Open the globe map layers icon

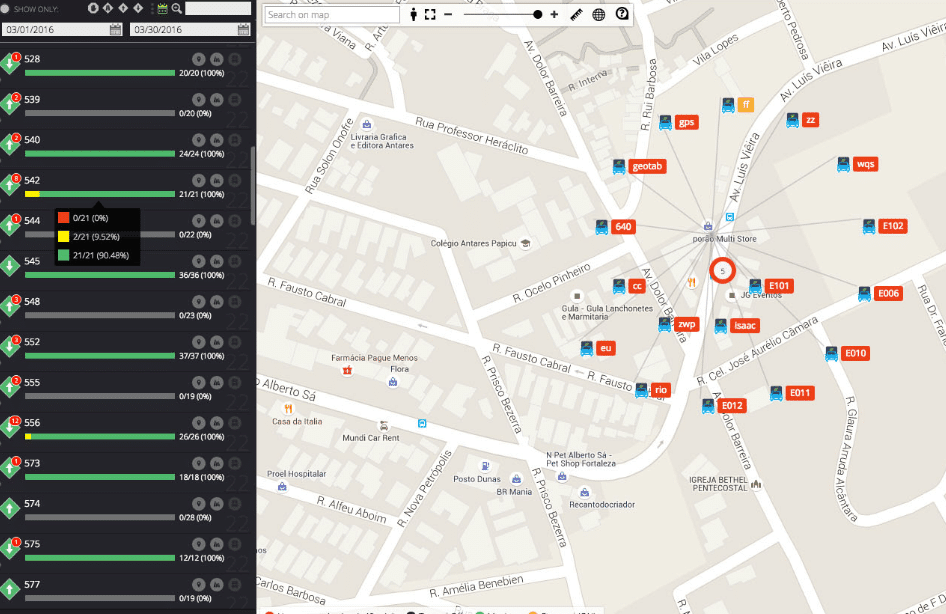[x=598, y=14]
